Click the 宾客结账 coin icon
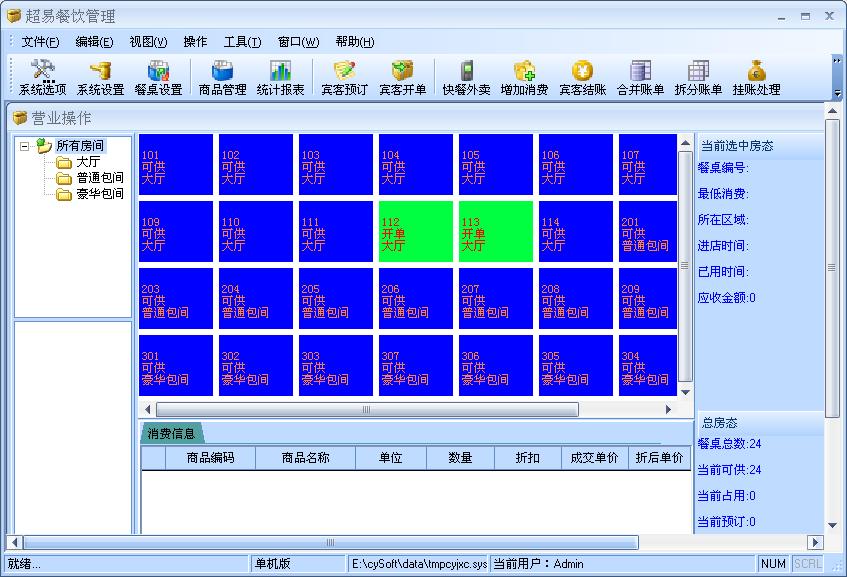Image resolution: width=847 pixels, height=577 pixels. [x=582, y=77]
